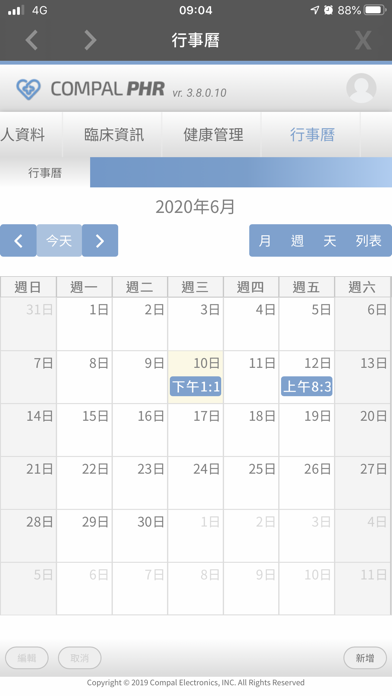Select 24日 in the calendar
Image resolution: width=392 pixels, height=696 pixels.
point(195,483)
